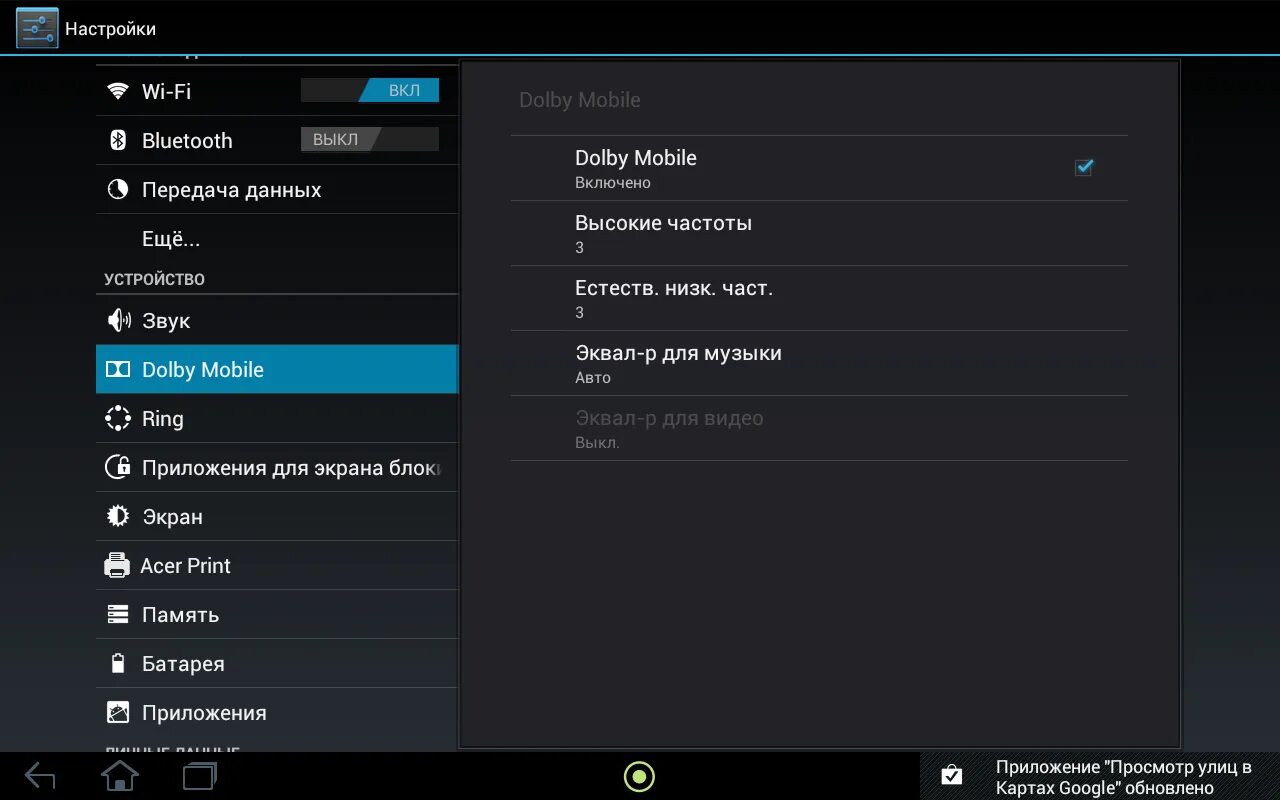
Task: Tap the lock screen apps padlock icon
Action: coord(118,467)
